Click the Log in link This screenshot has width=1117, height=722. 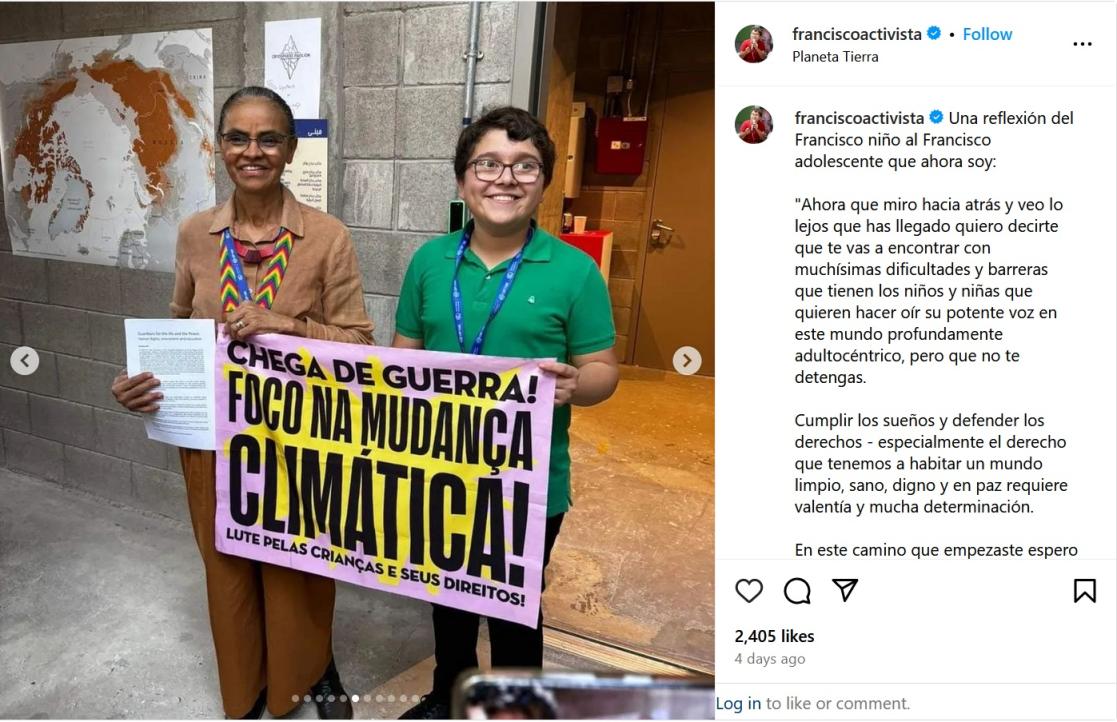[x=738, y=703]
